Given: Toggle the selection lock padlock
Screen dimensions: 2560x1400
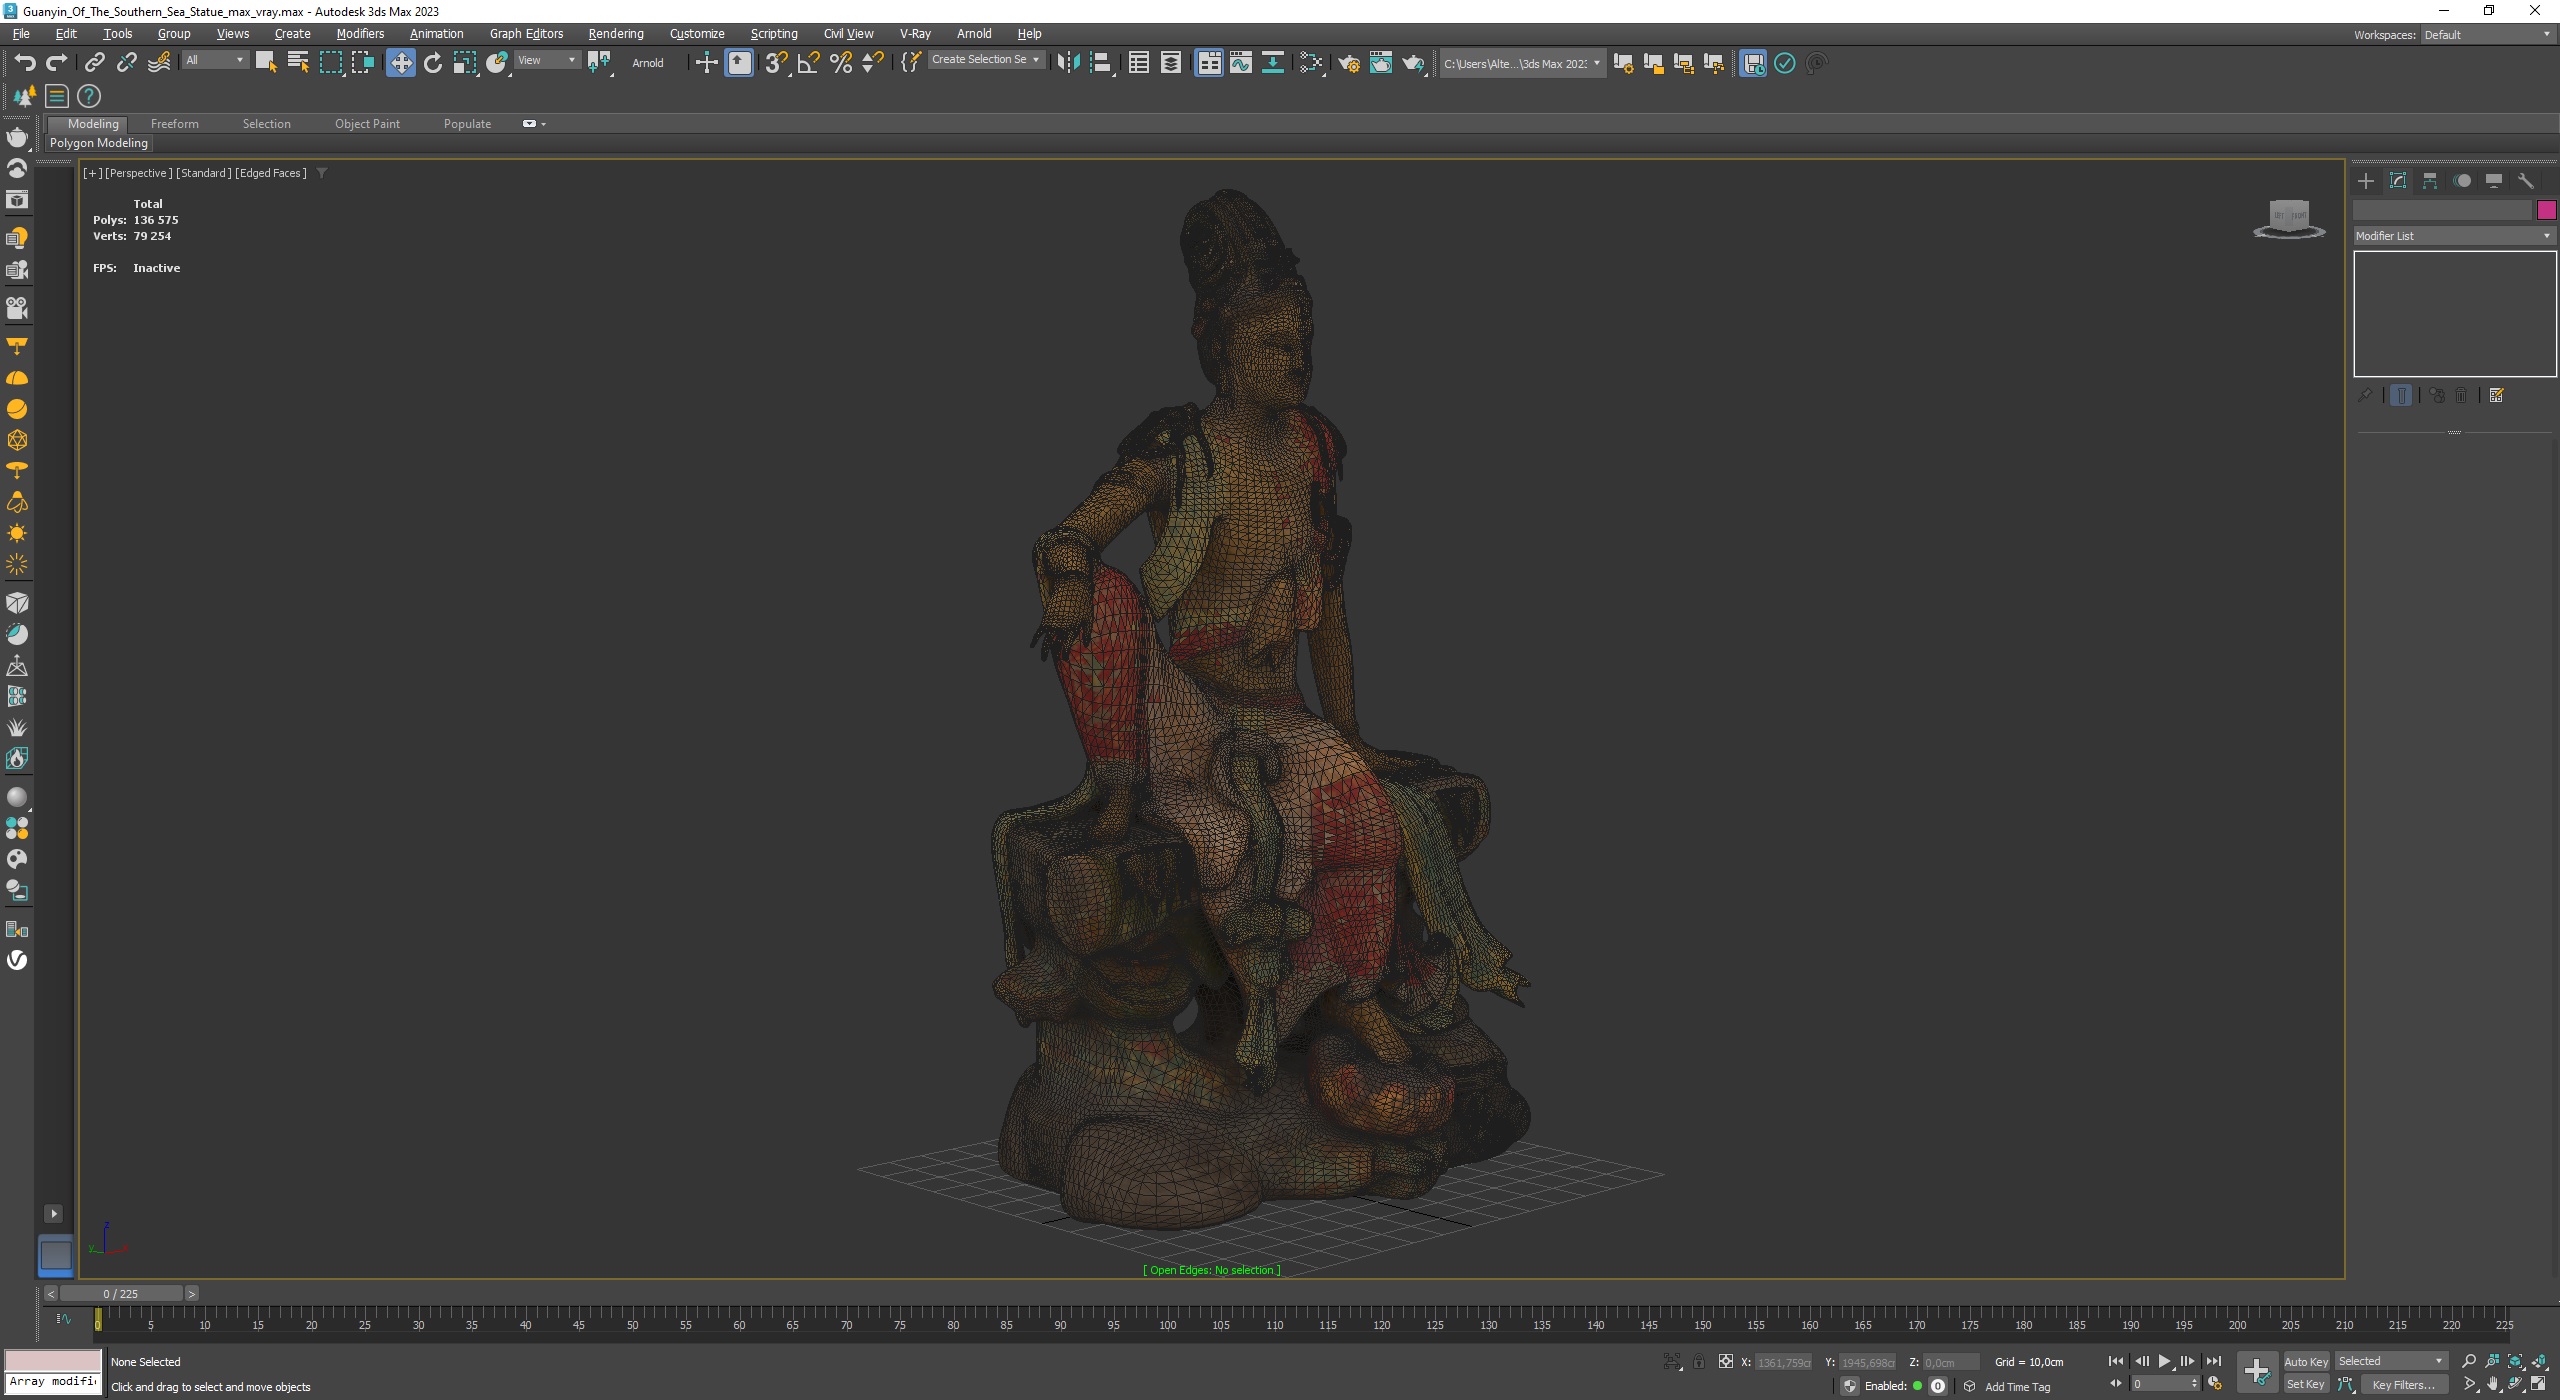Looking at the screenshot, I should click(1698, 1361).
